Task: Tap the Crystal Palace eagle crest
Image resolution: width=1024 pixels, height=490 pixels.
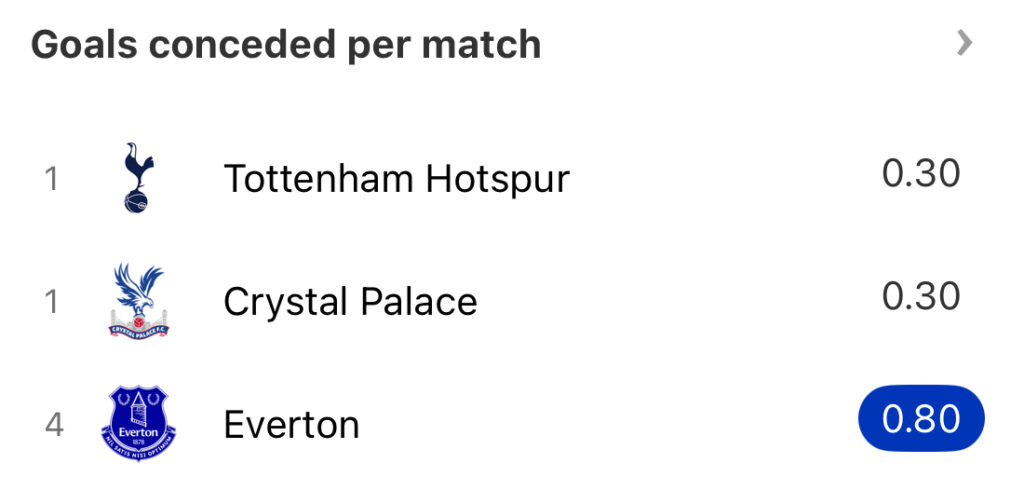Action: click(x=138, y=301)
